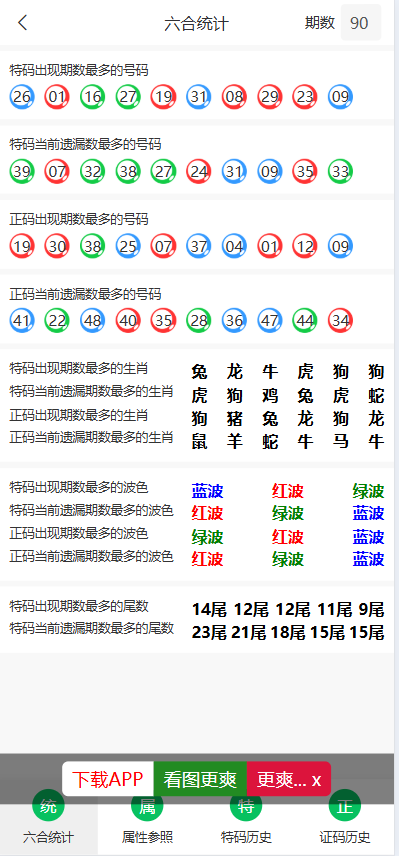This screenshot has width=399, height=856.
Task: Click 鼠 in 正码当前遗漏期数最多的生肖 row
Action: 199,441
